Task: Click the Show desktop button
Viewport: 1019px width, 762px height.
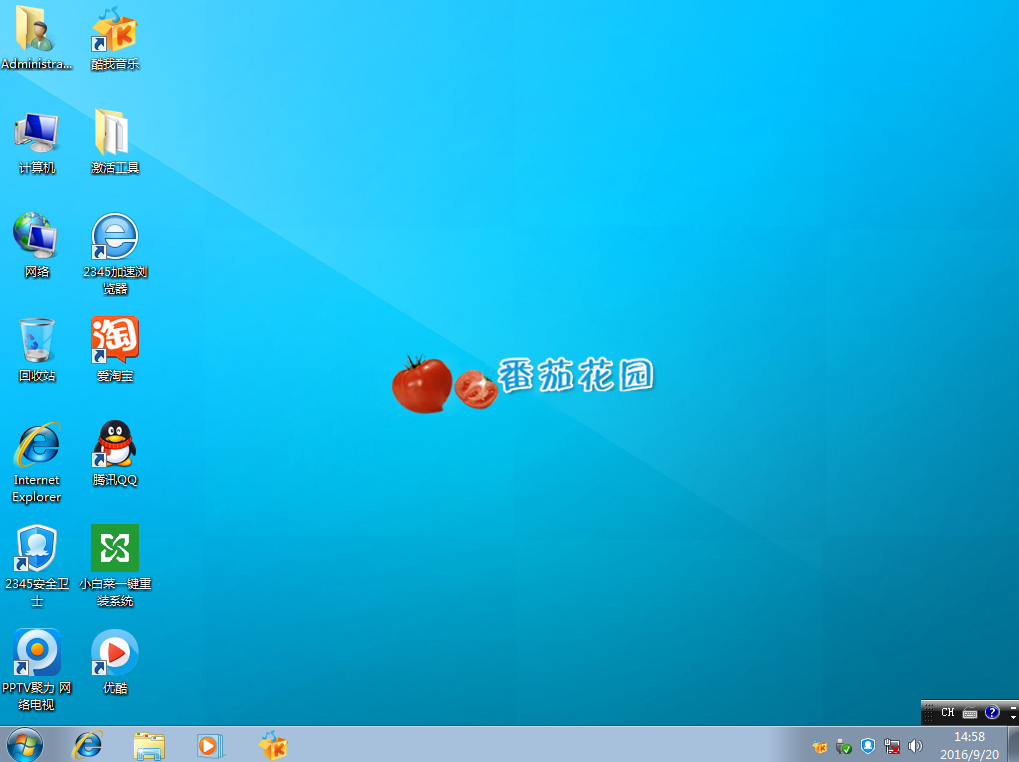Action: click(1014, 745)
